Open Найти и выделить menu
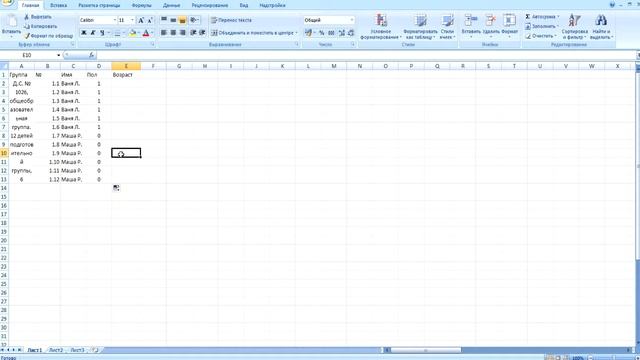 (601, 27)
